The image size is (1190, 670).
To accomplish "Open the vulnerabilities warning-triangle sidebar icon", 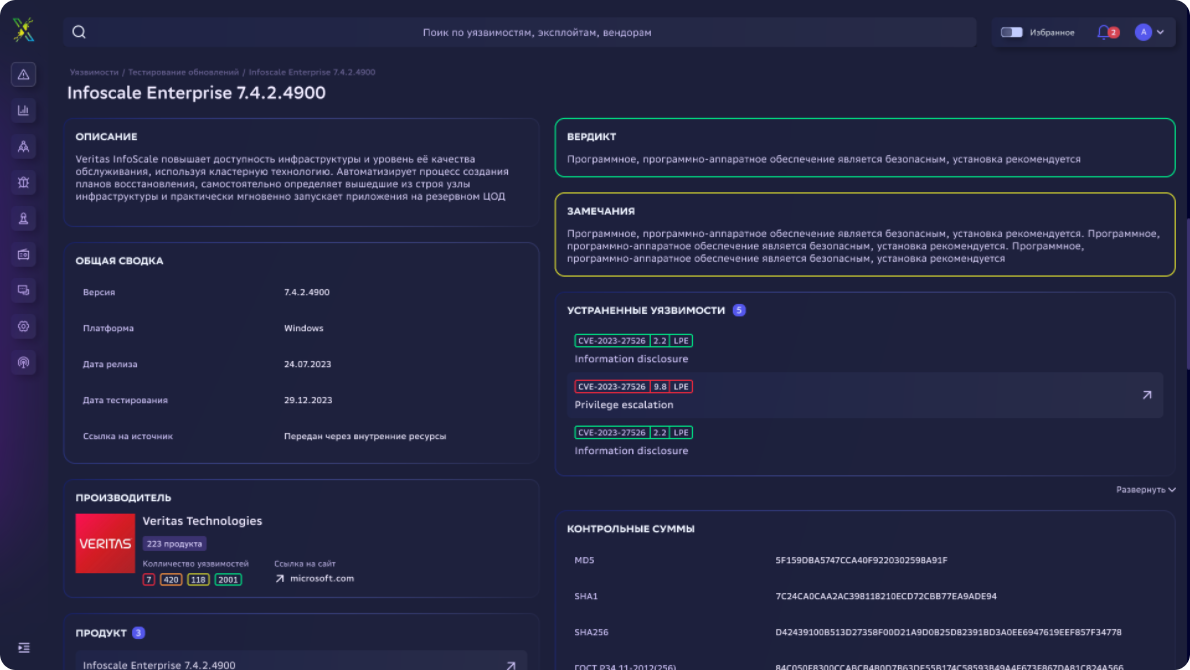I will point(24,74).
